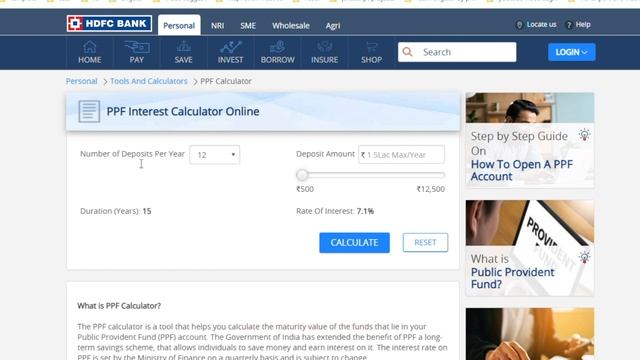Click the 'Number of Deposits Per Year' label

(132, 154)
